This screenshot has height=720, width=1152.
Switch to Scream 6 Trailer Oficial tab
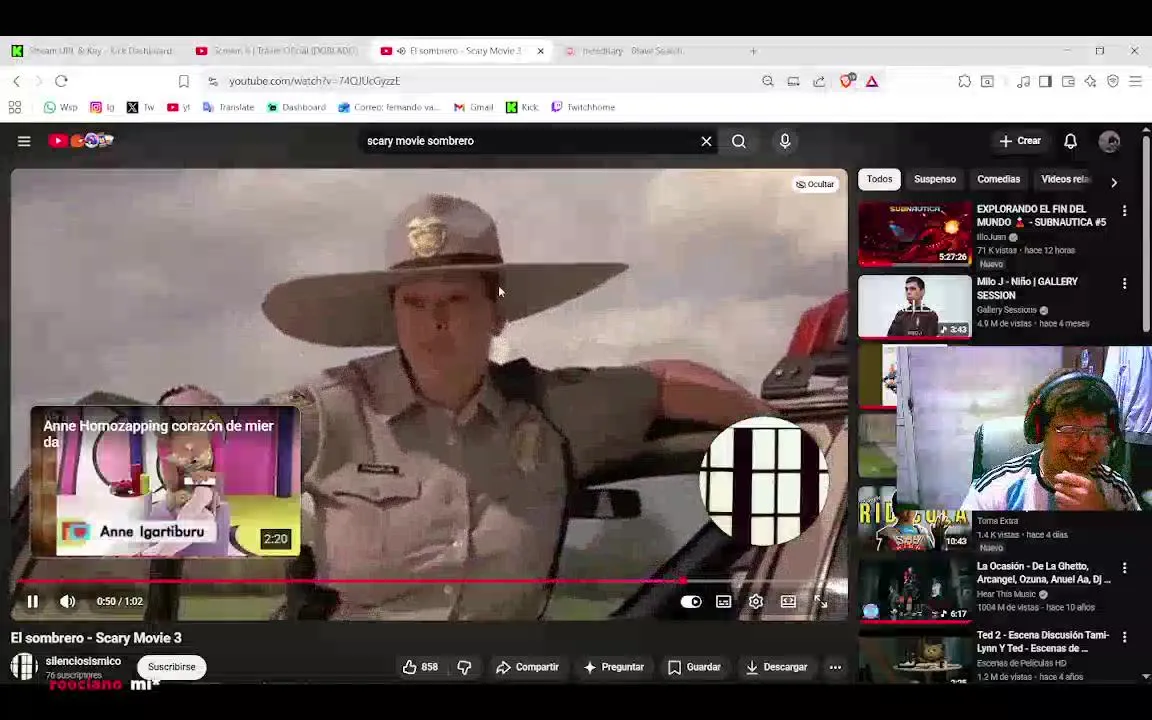click(276, 51)
